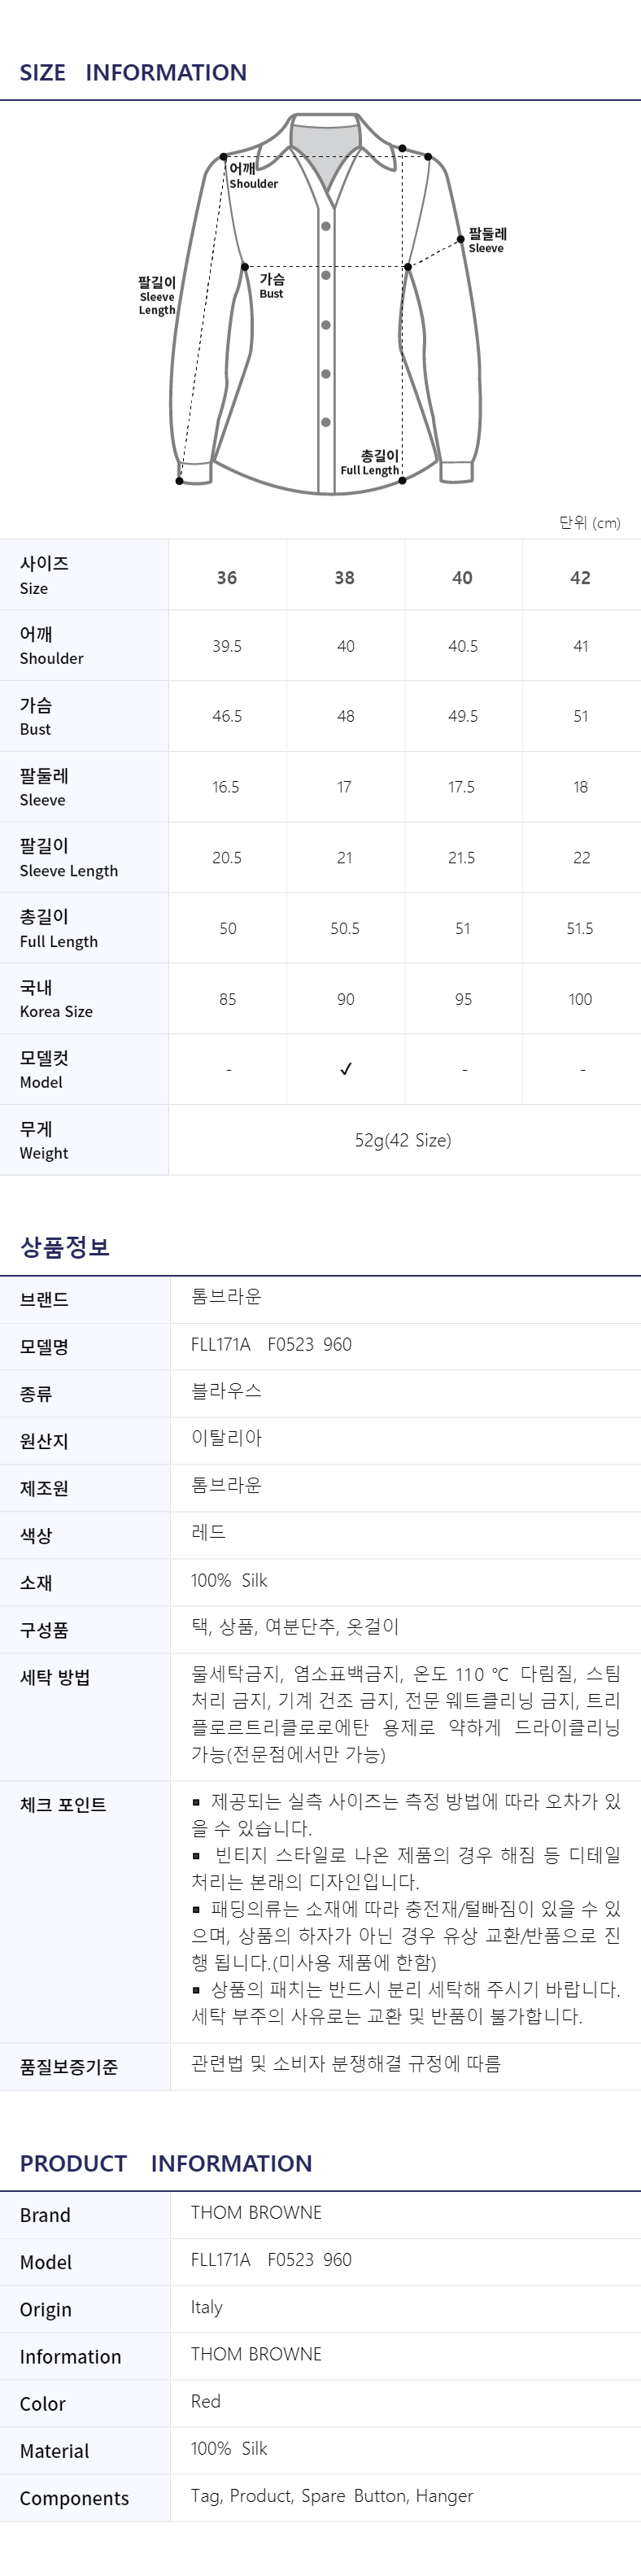This screenshot has width=641, height=2576.
Task: Click the PRODUCT INFORMATION heading
Action: (166, 2162)
